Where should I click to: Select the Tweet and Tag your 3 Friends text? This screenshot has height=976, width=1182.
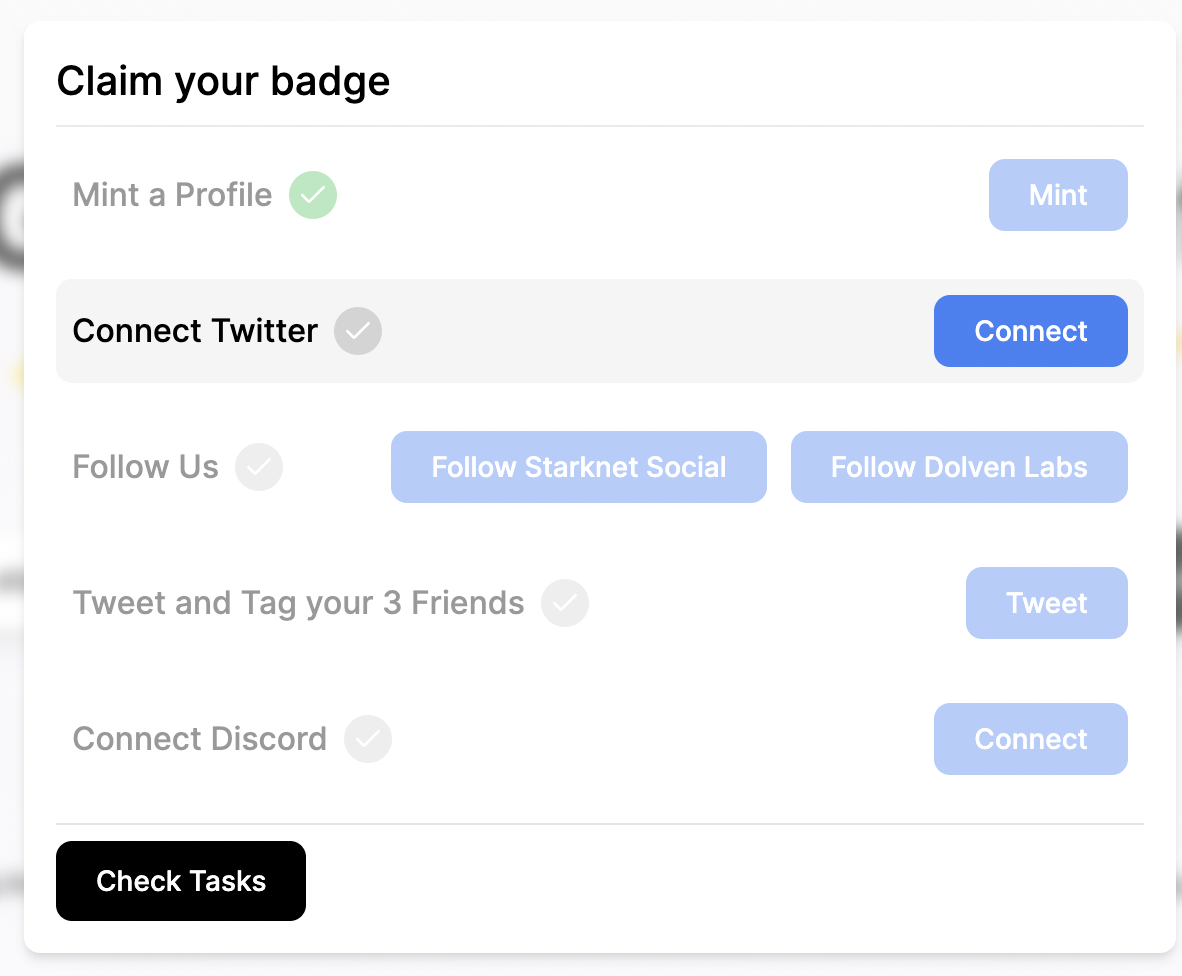coord(298,603)
